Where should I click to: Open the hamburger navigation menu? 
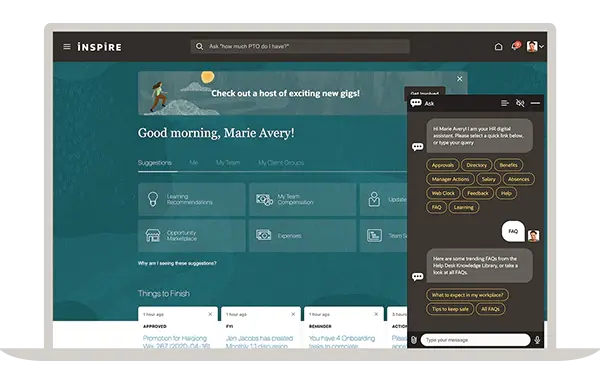(x=67, y=47)
